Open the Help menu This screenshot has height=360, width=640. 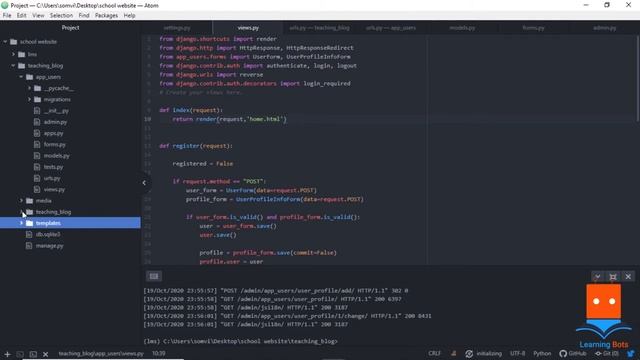tap(129, 16)
